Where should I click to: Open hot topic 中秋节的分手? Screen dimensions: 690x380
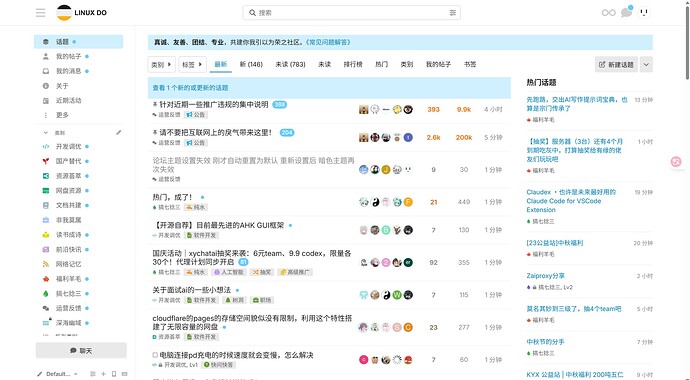pyautogui.click(x=545, y=342)
